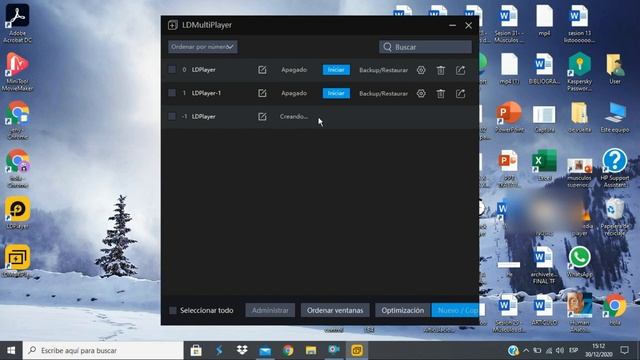Close the LDMultiPlayer window

tap(469, 25)
